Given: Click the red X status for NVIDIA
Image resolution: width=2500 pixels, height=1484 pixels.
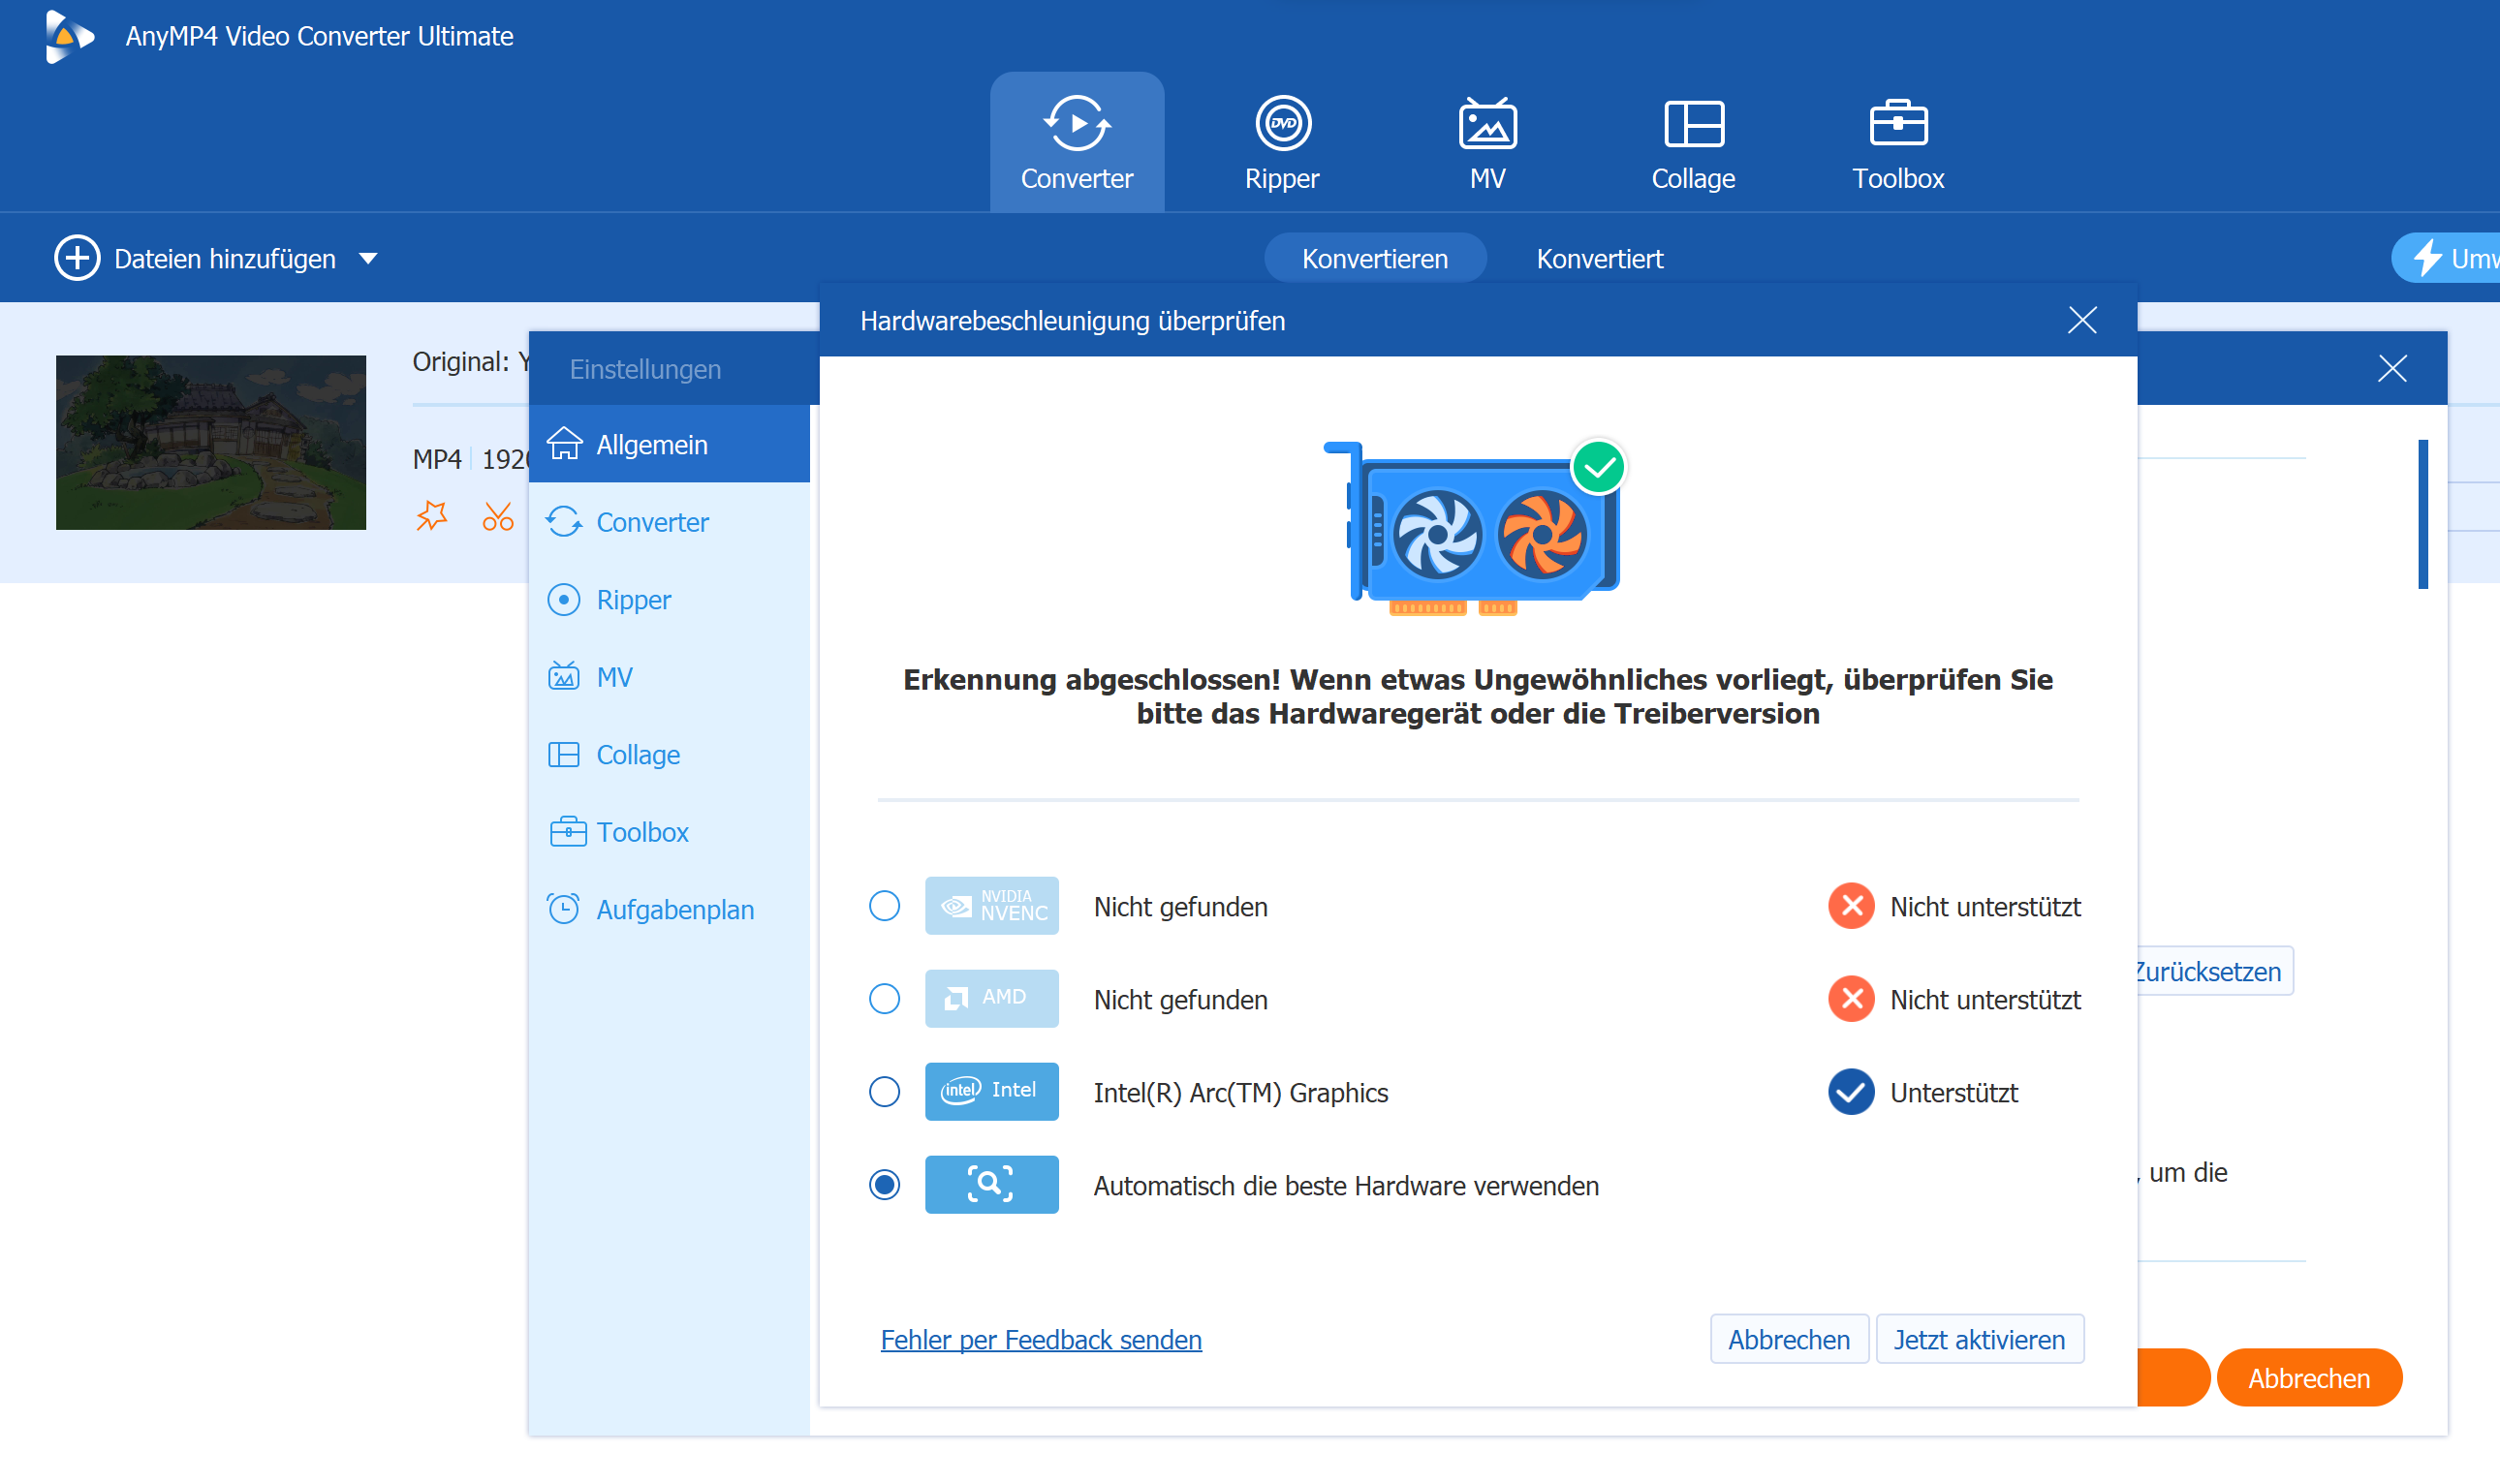Looking at the screenshot, I should click(x=1851, y=906).
